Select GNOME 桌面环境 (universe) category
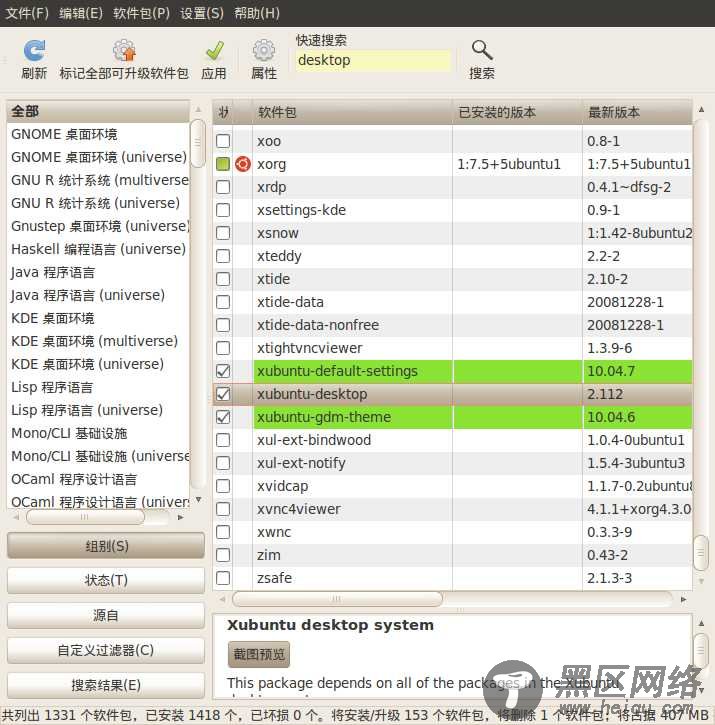The image size is (715, 725). pos(99,157)
